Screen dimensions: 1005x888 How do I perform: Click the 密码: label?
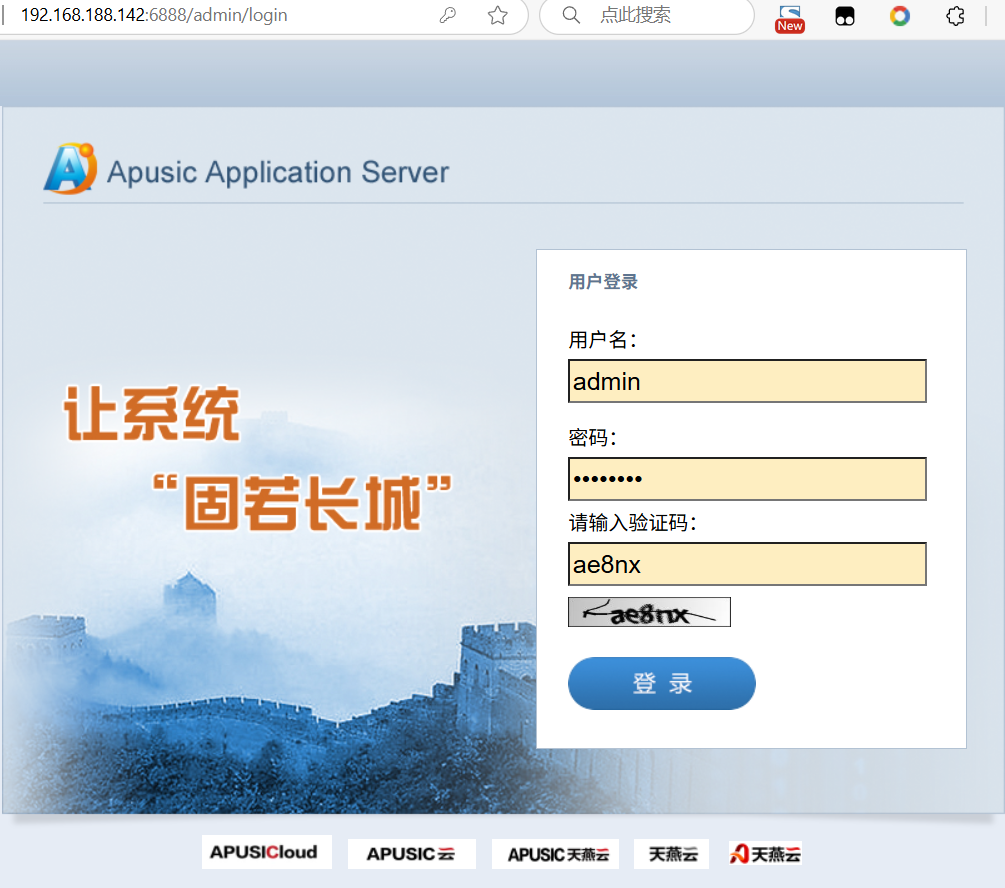click(x=592, y=438)
